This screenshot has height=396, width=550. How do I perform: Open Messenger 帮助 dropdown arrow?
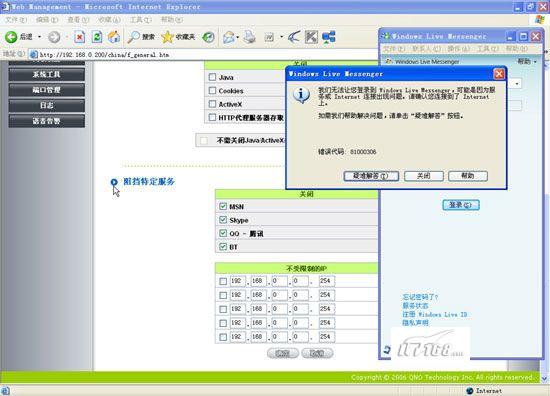click(535, 62)
